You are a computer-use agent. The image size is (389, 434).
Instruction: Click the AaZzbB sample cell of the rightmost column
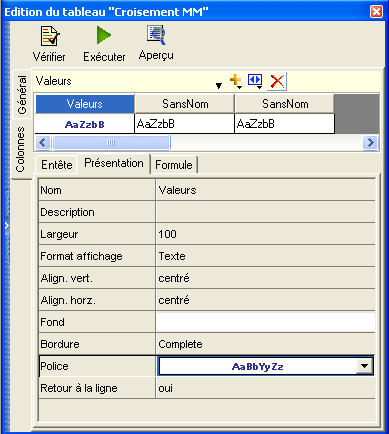click(285, 124)
